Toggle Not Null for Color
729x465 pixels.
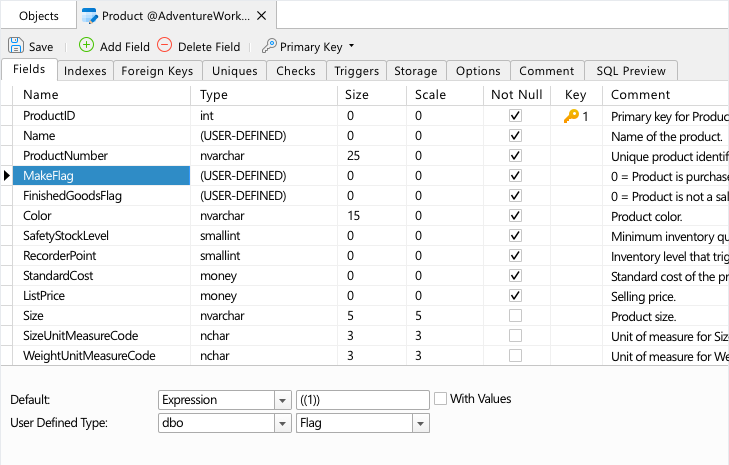pyautogui.click(x=515, y=215)
